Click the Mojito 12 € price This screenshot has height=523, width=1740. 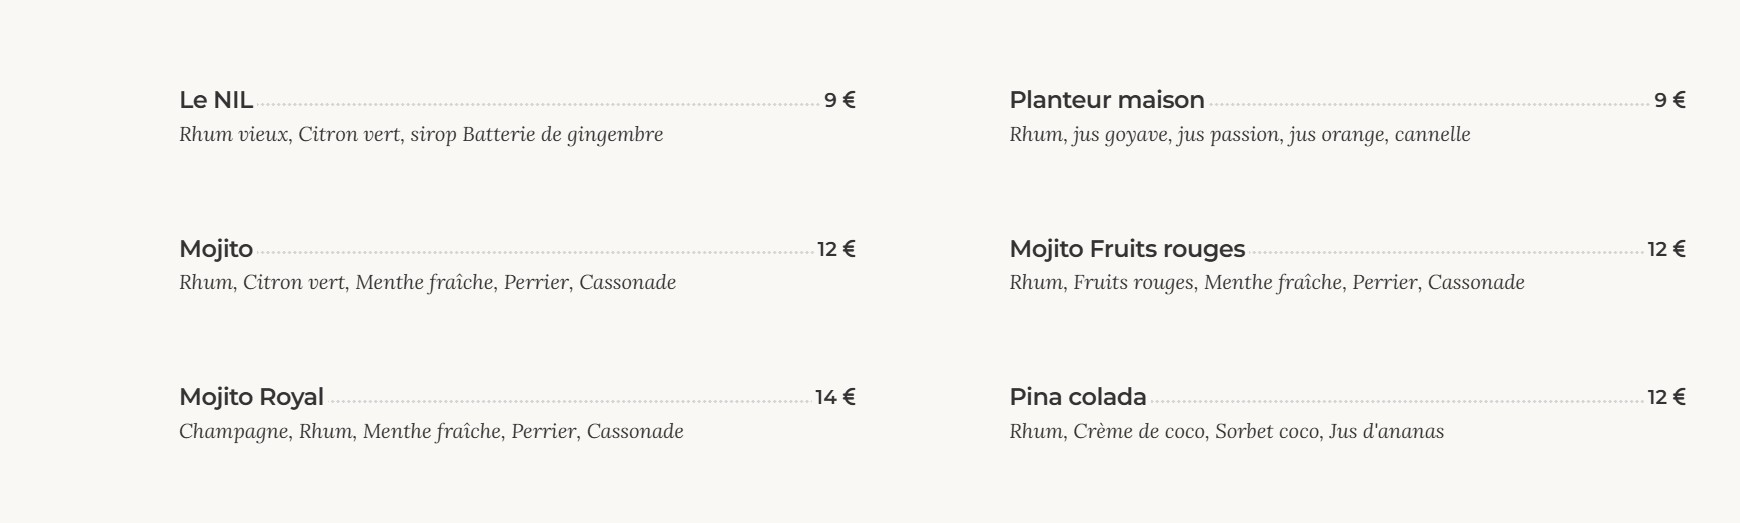click(x=837, y=249)
